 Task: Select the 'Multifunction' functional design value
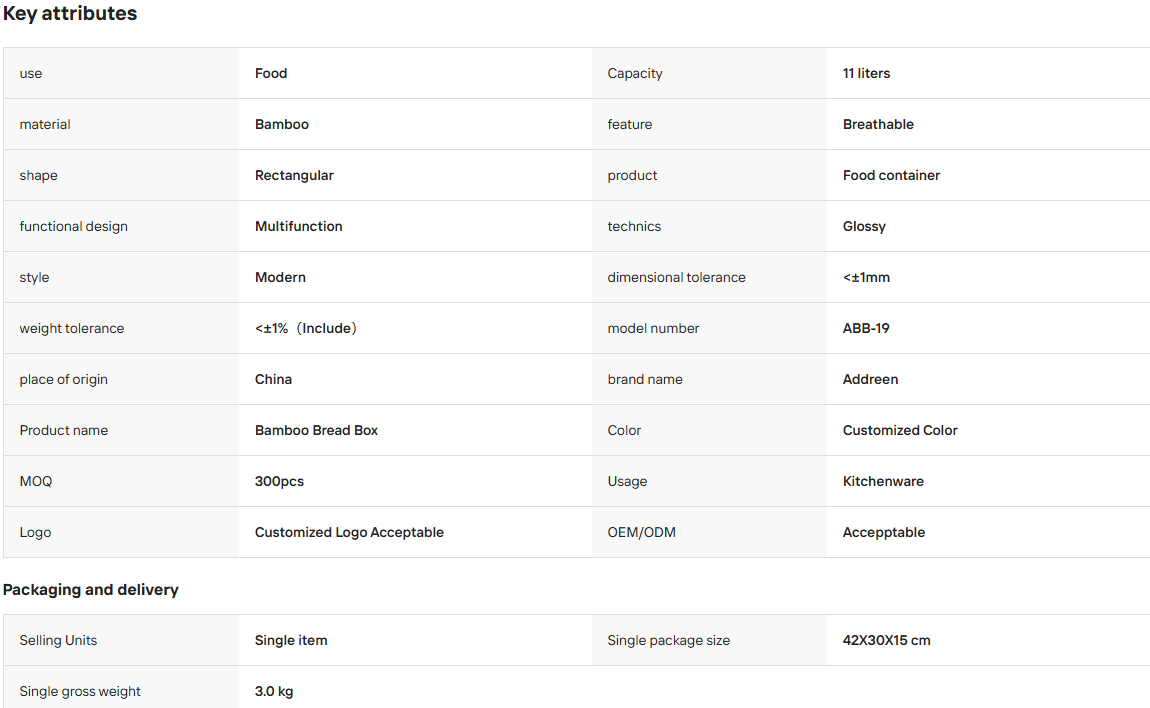coord(299,227)
